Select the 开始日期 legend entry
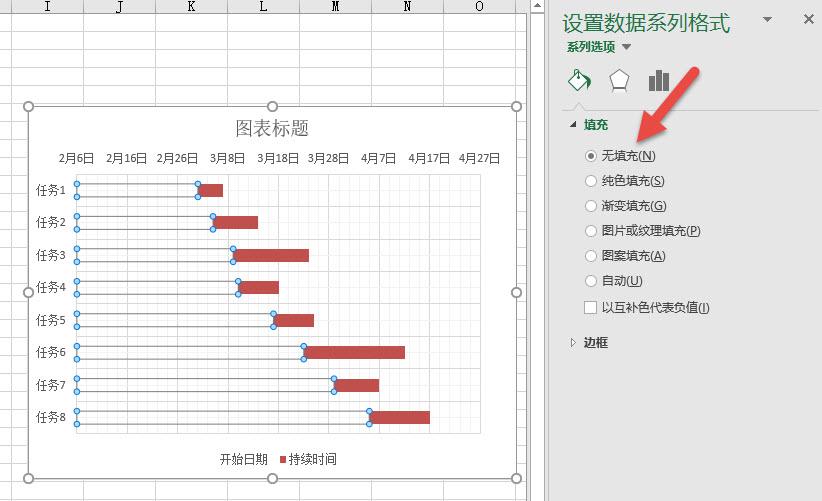Screen dimensions: 822x501 243,460
